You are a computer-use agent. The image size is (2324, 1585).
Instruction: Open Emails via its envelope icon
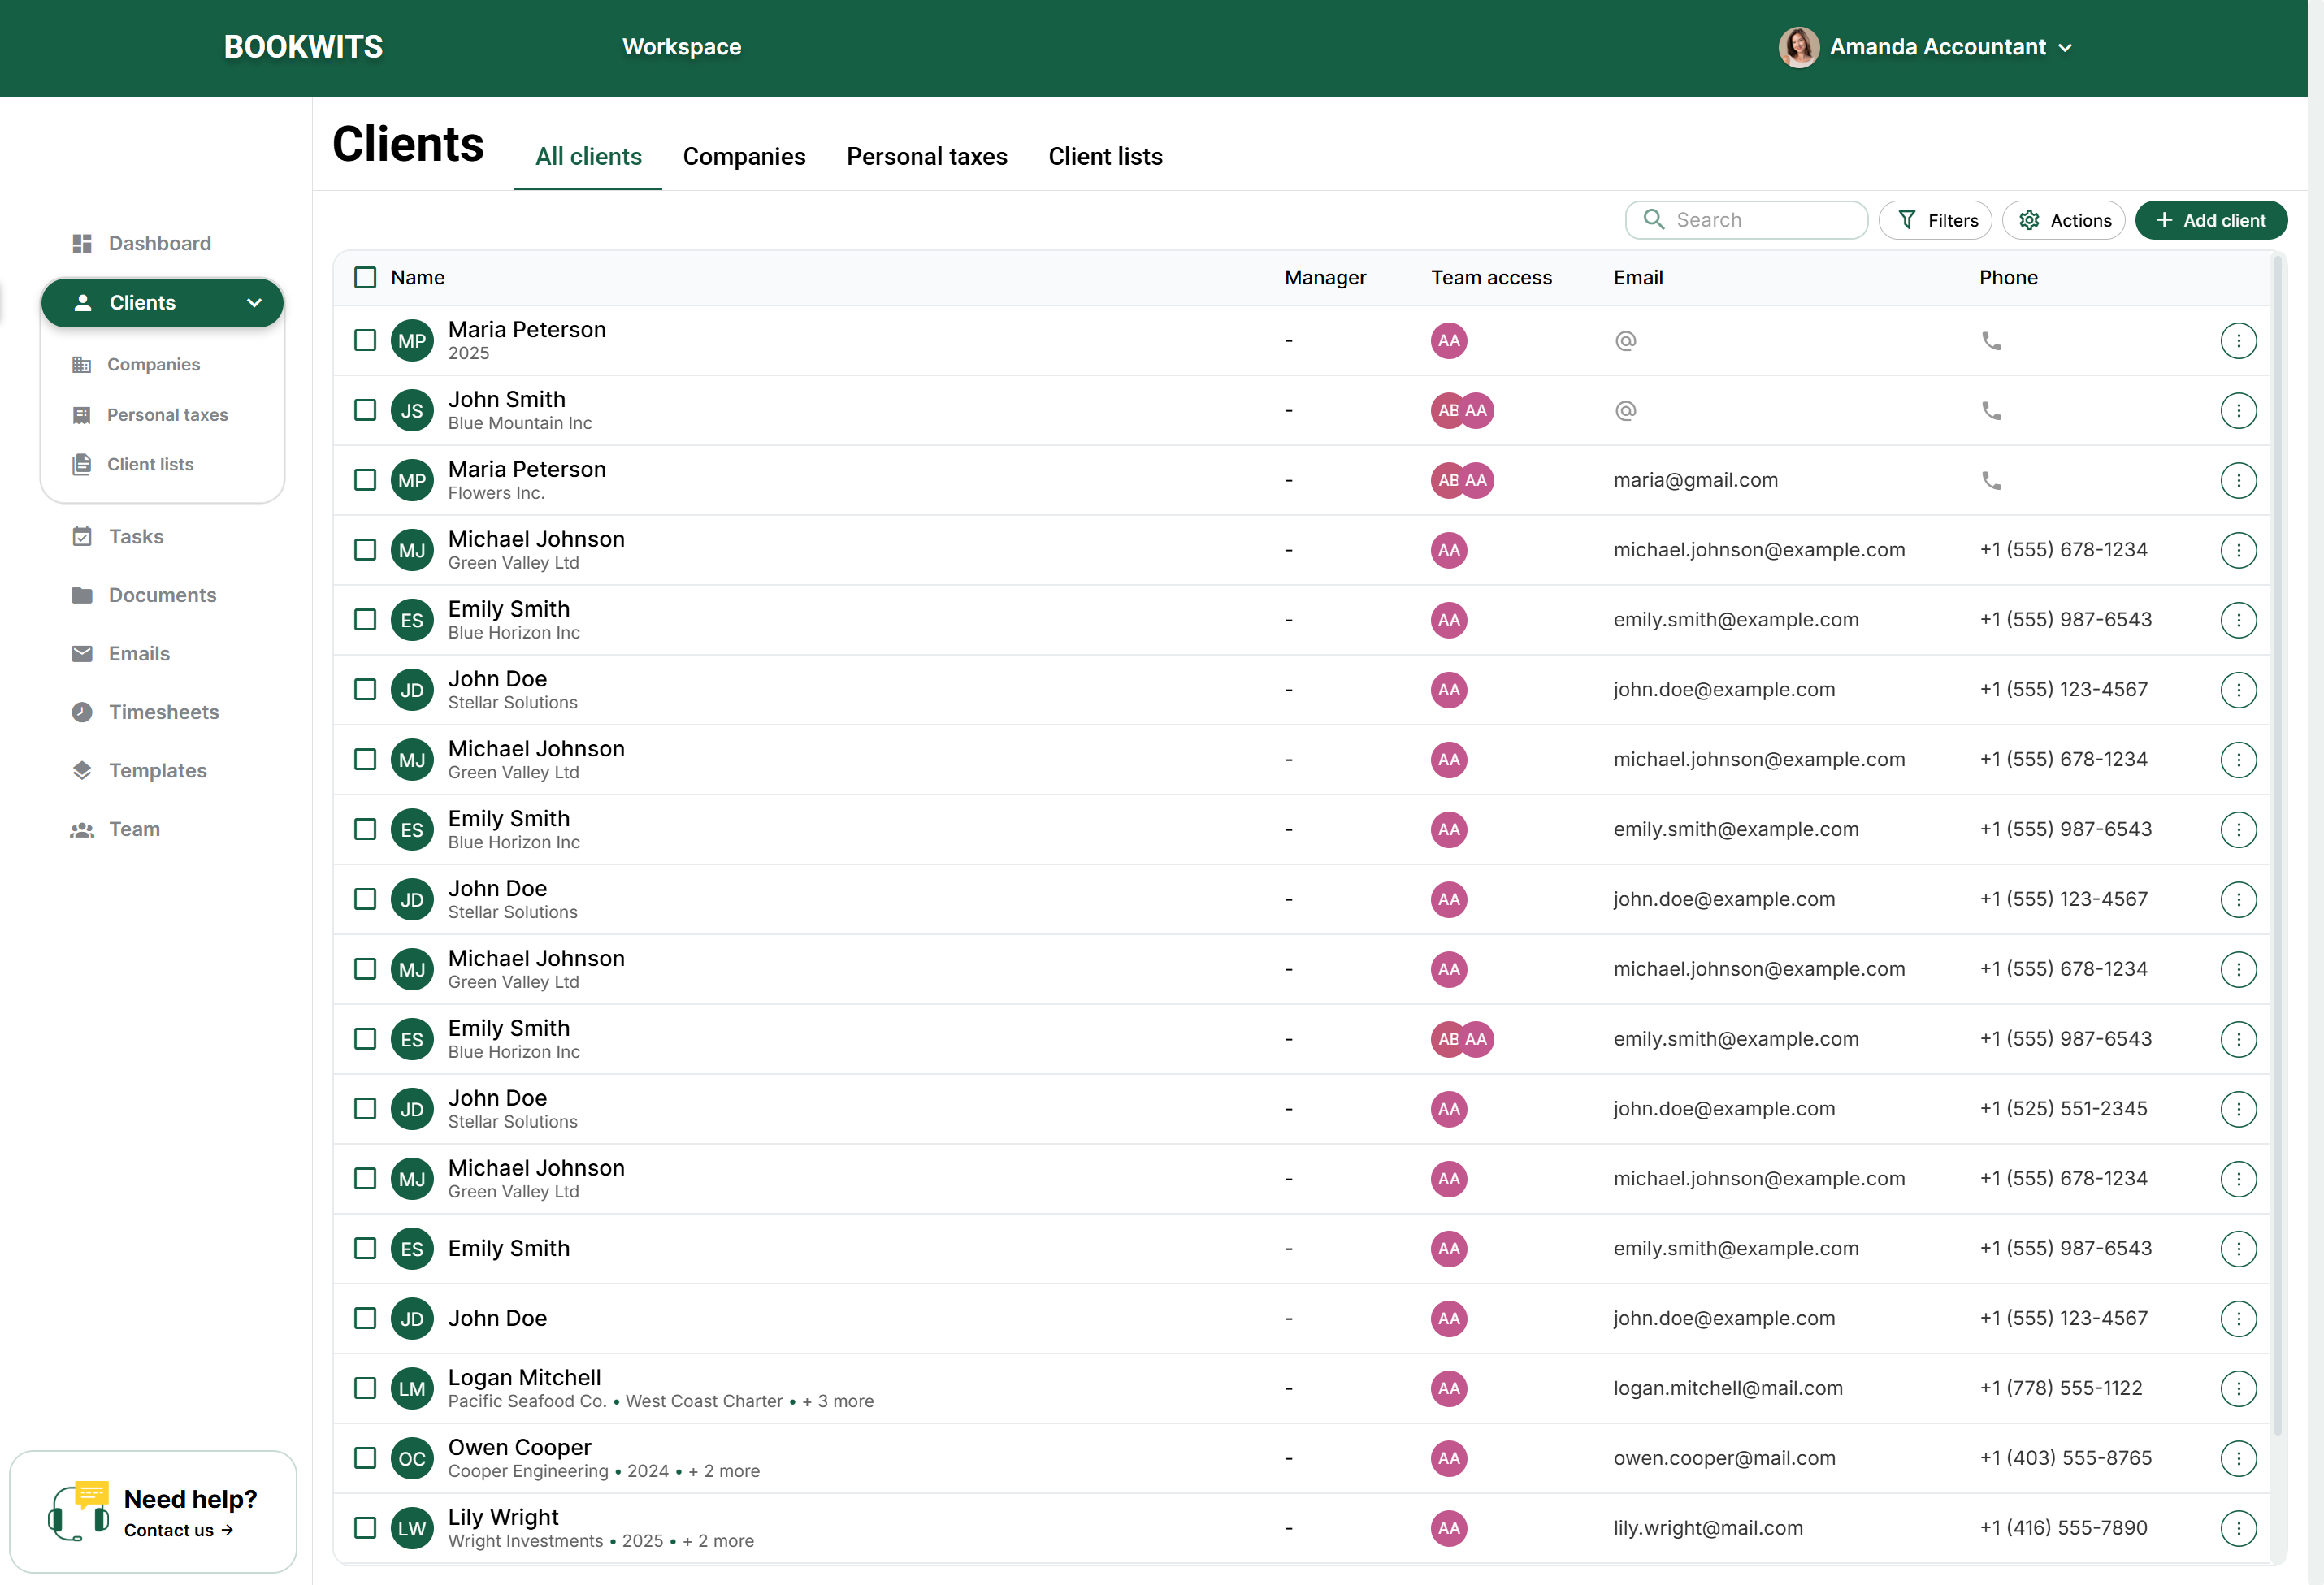(82, 653)
